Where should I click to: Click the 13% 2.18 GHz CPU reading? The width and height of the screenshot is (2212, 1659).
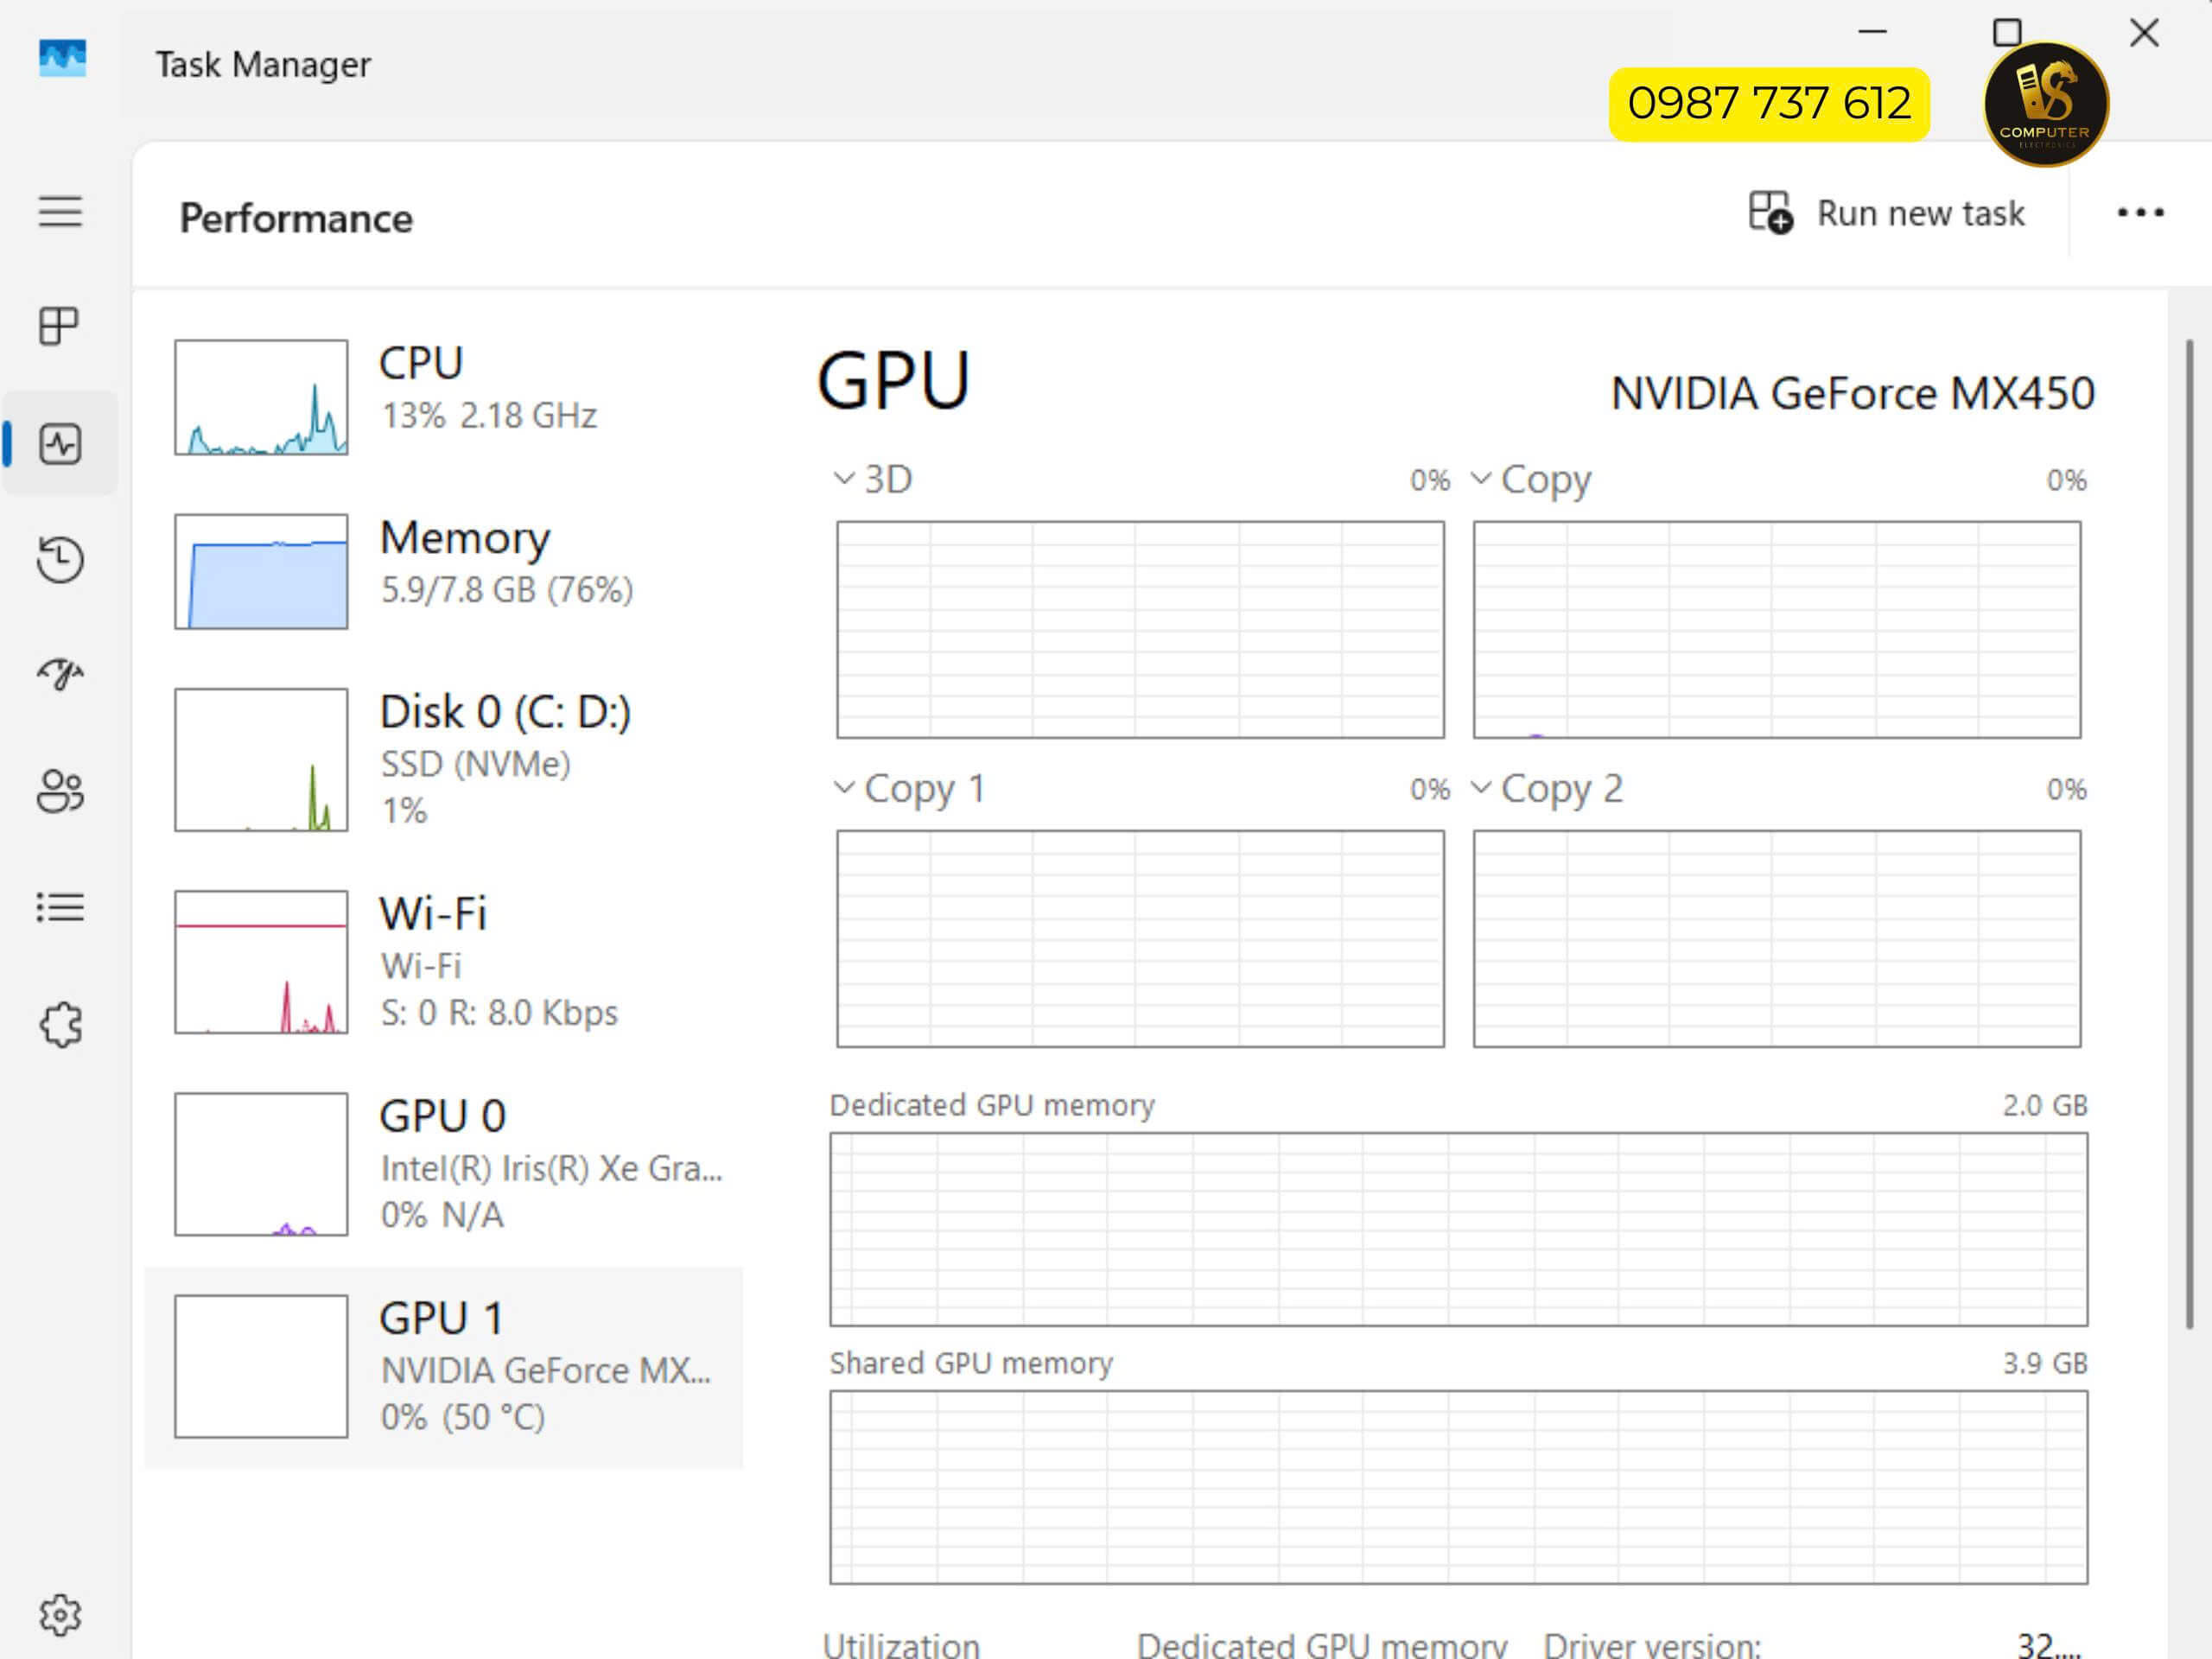coord(489,415)
